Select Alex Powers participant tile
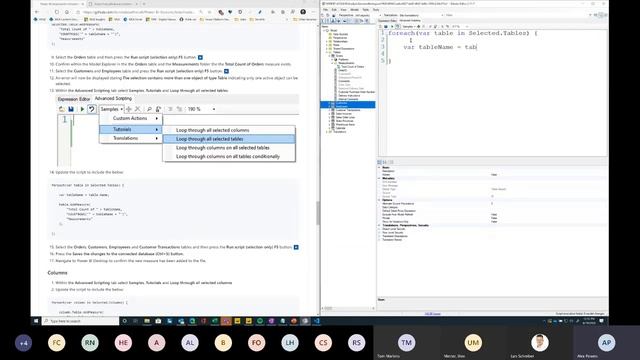 click(x=606, y=343)
